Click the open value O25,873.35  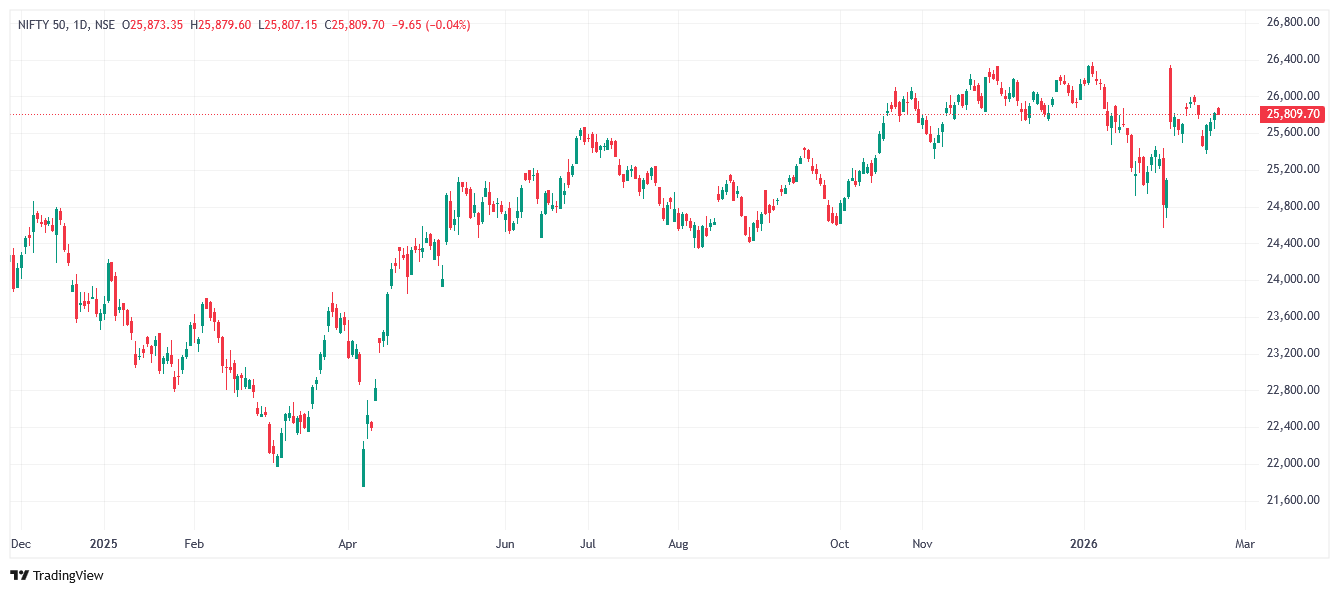pyautogui.click(x=152, y=25)
